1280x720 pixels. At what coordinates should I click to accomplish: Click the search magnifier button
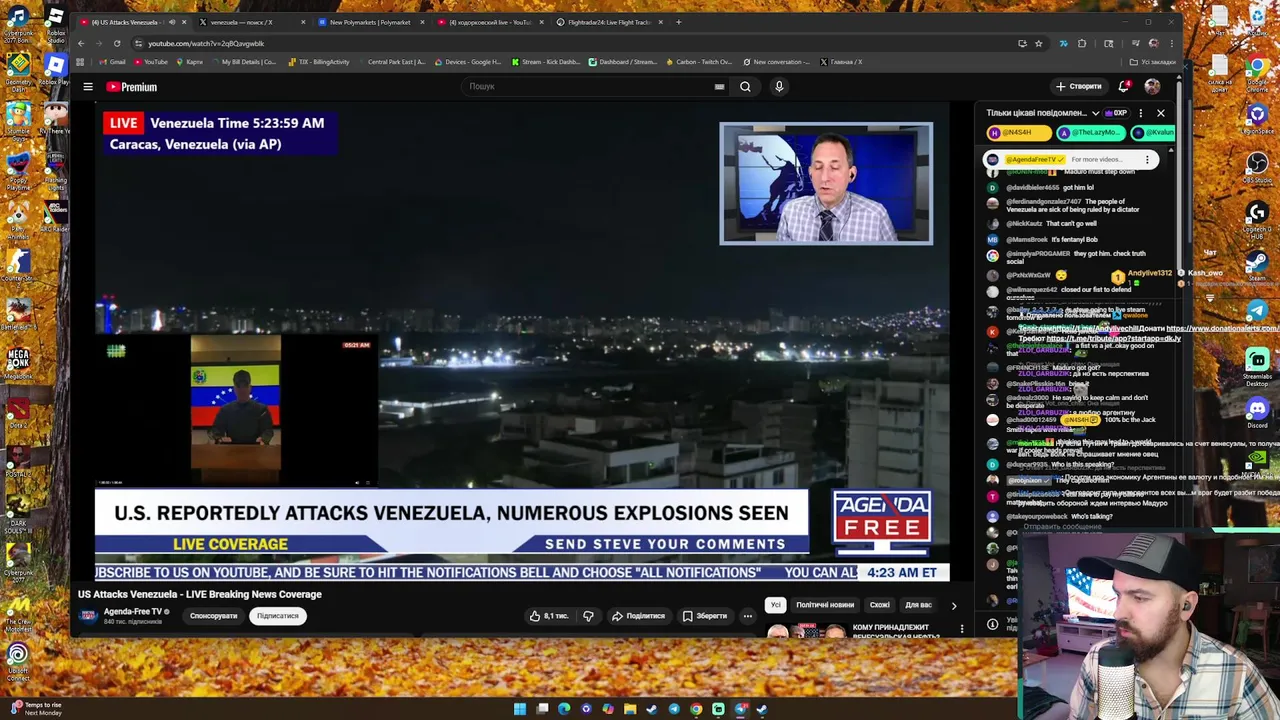coord(745,86)
